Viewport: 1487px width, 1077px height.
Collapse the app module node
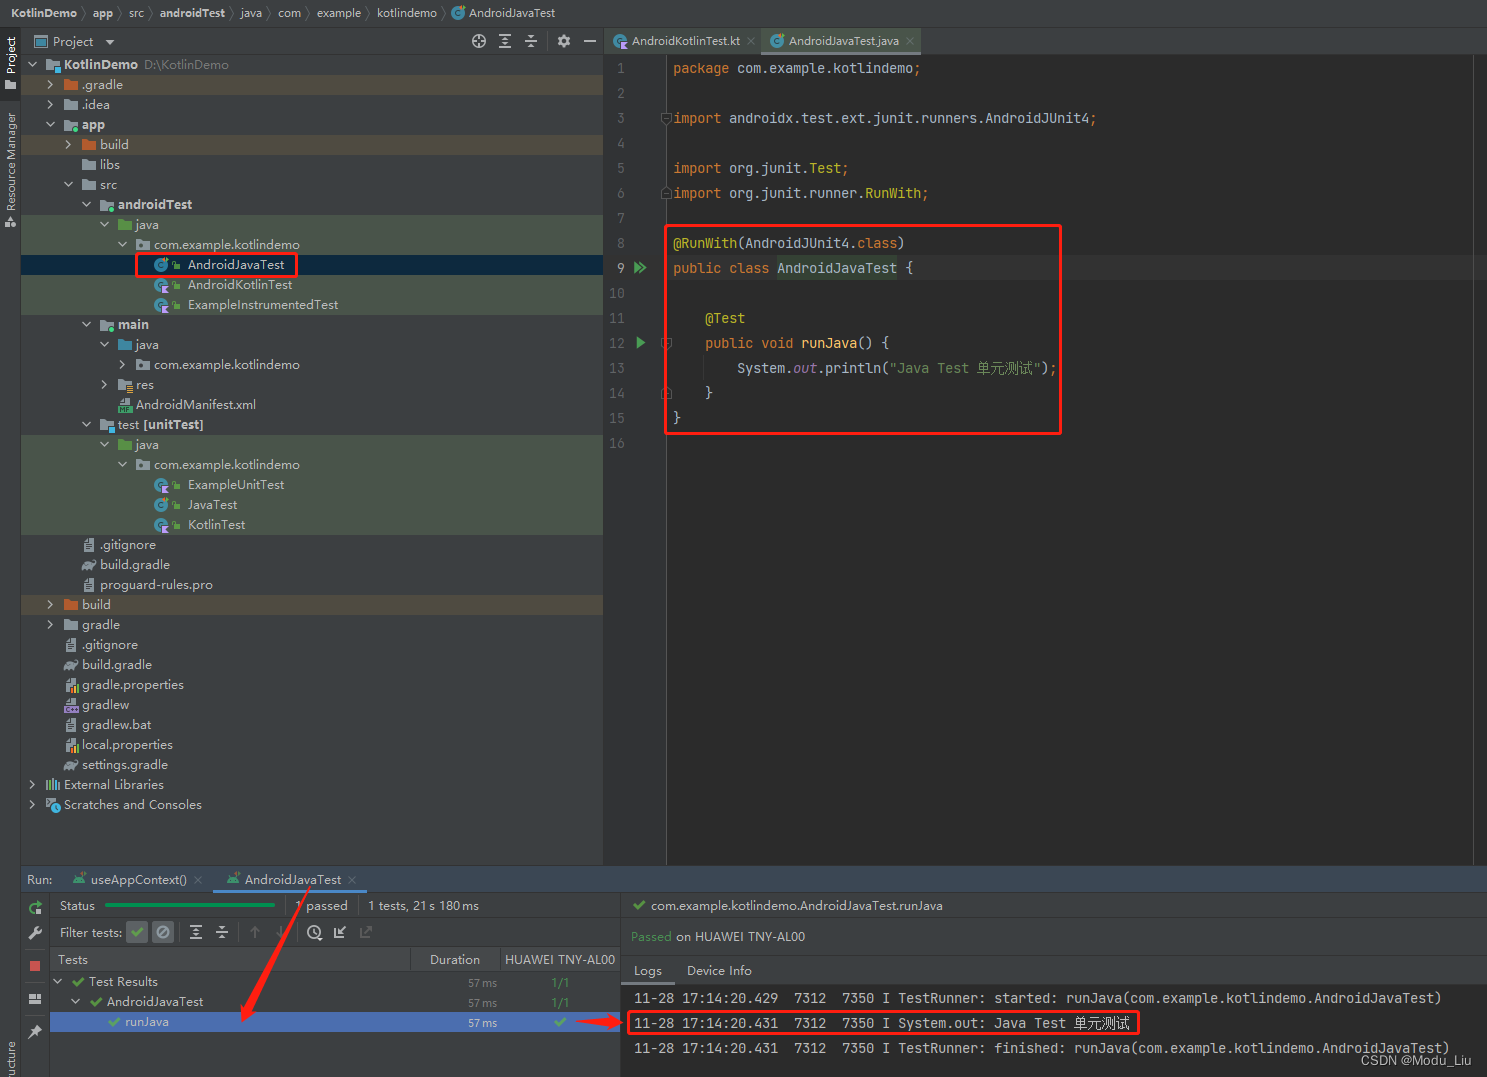point(51,125)
